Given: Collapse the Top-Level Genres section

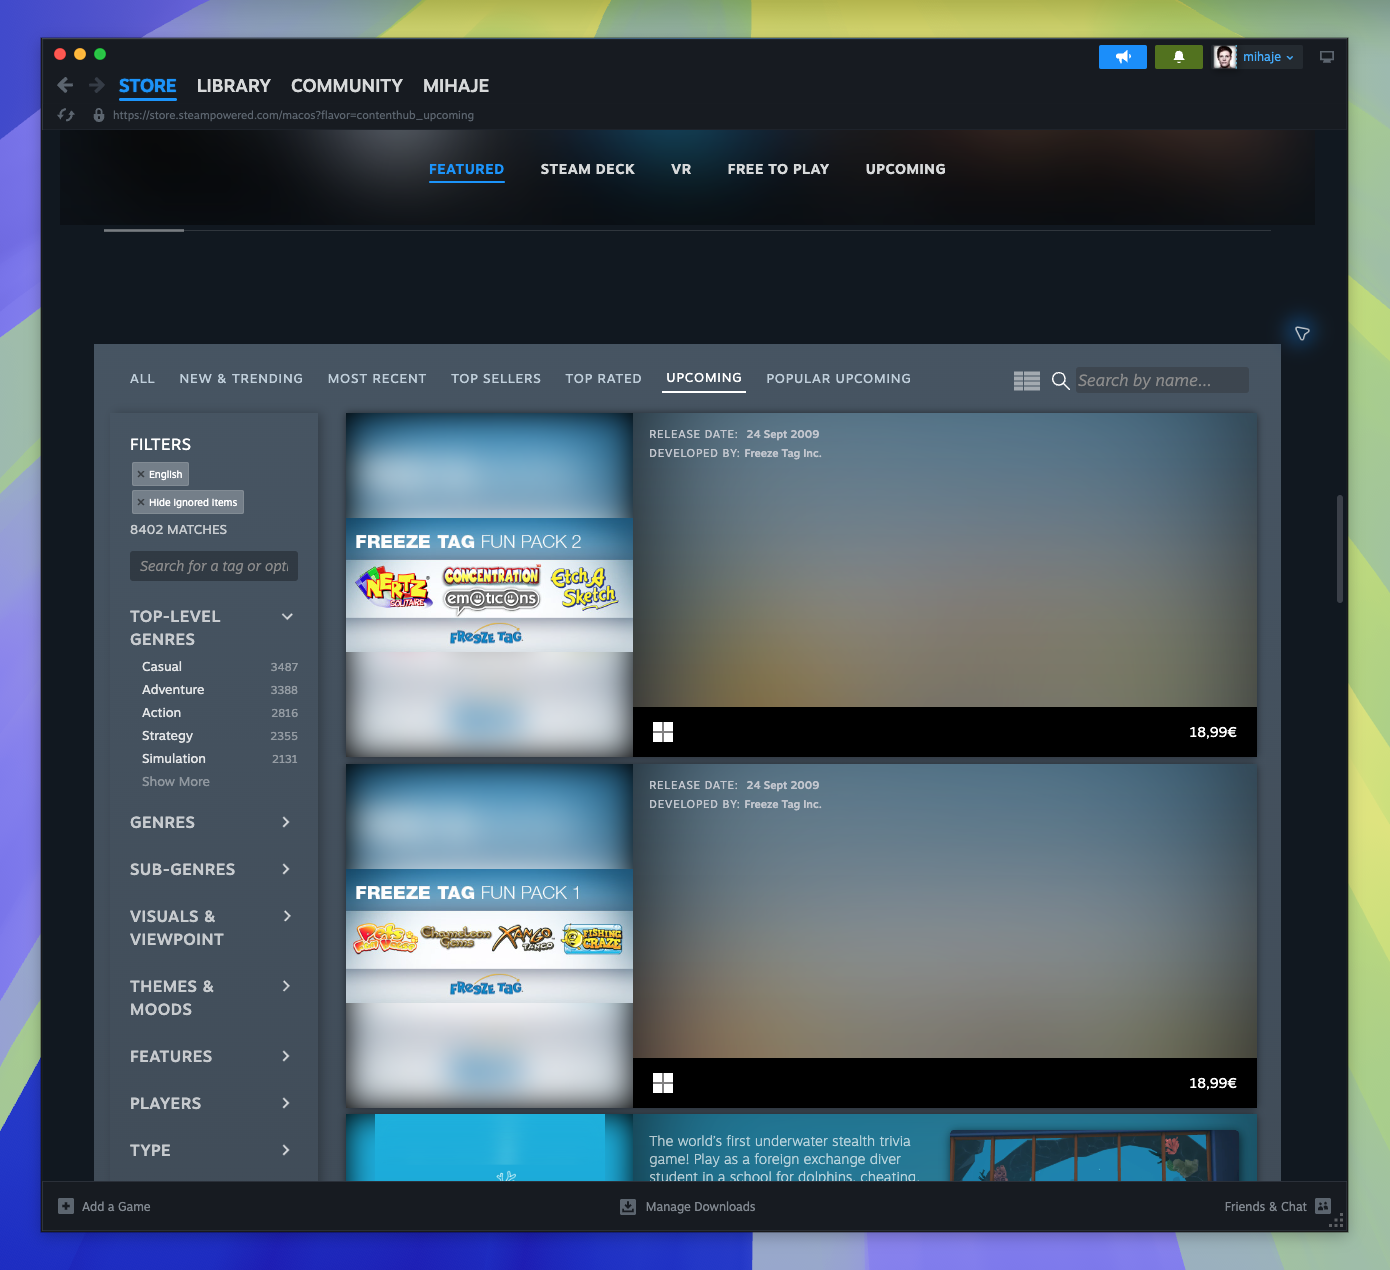Looking at the screenshot, I should [x=287, y=616].
